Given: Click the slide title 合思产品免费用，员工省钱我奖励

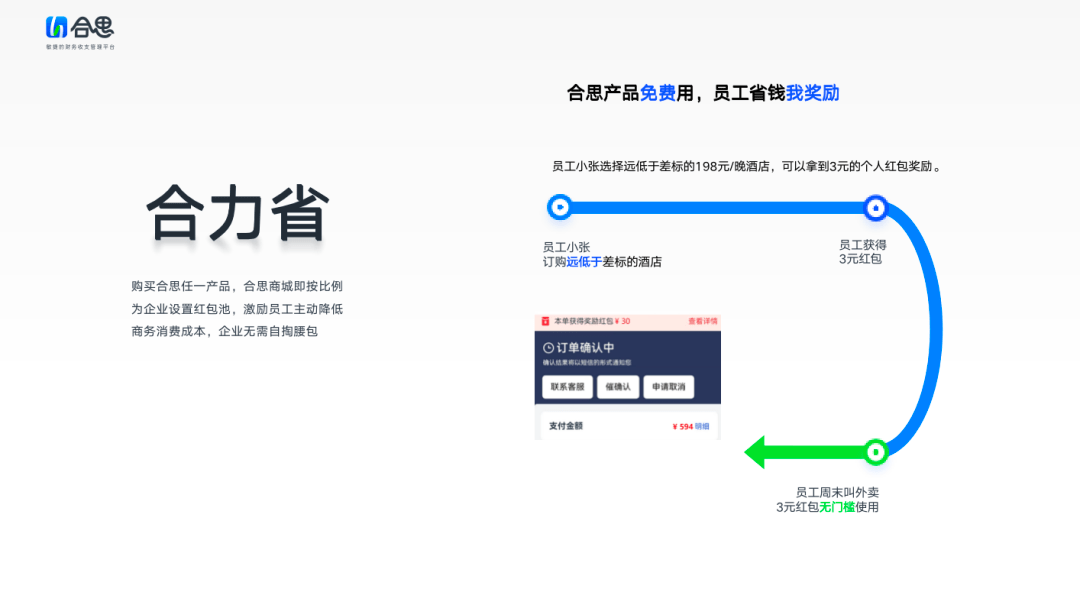Looking at the screenshot, I should (703, 93).
